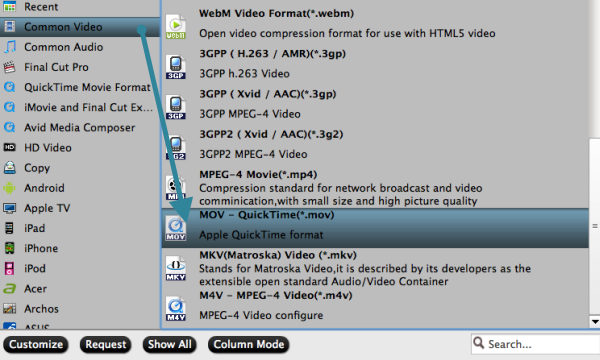Image resolution: width=600 pixels, height=360 pixels.
Task: Click the iPod device icon
Action: click(10, 269)
